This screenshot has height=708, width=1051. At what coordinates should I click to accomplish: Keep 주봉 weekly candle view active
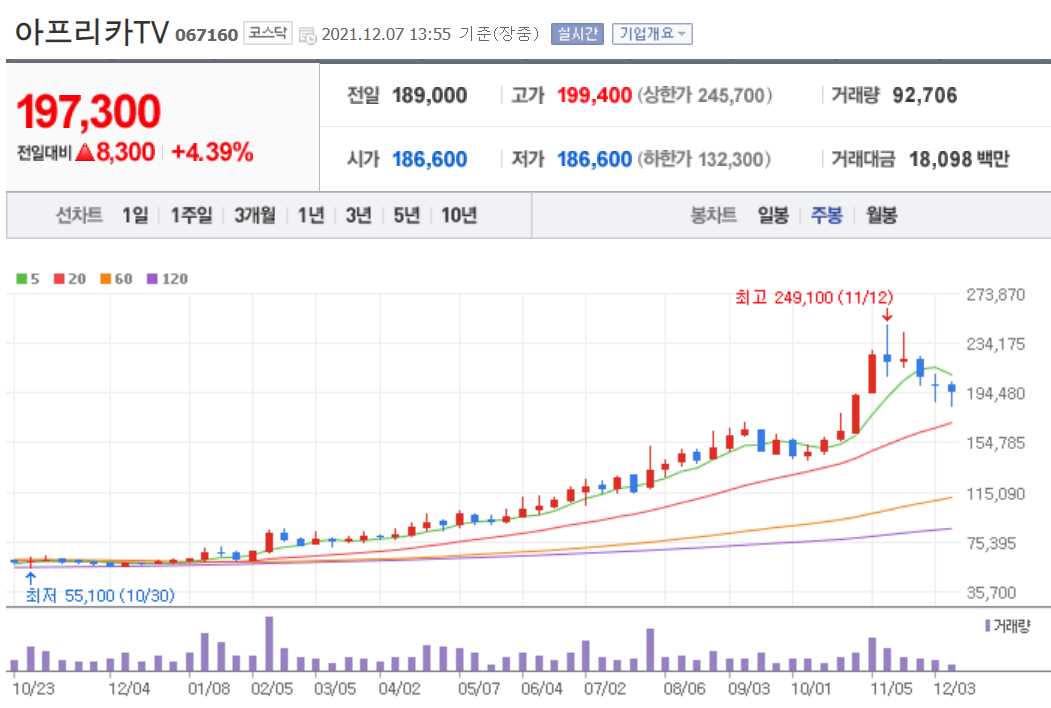click(x=829, y=215)
